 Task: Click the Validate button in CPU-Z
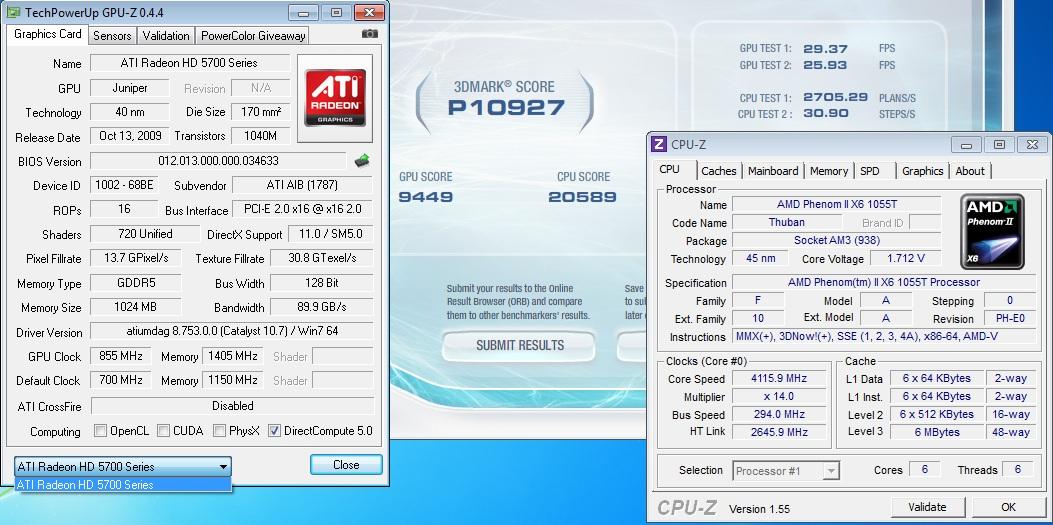click(x=927, y=507)
